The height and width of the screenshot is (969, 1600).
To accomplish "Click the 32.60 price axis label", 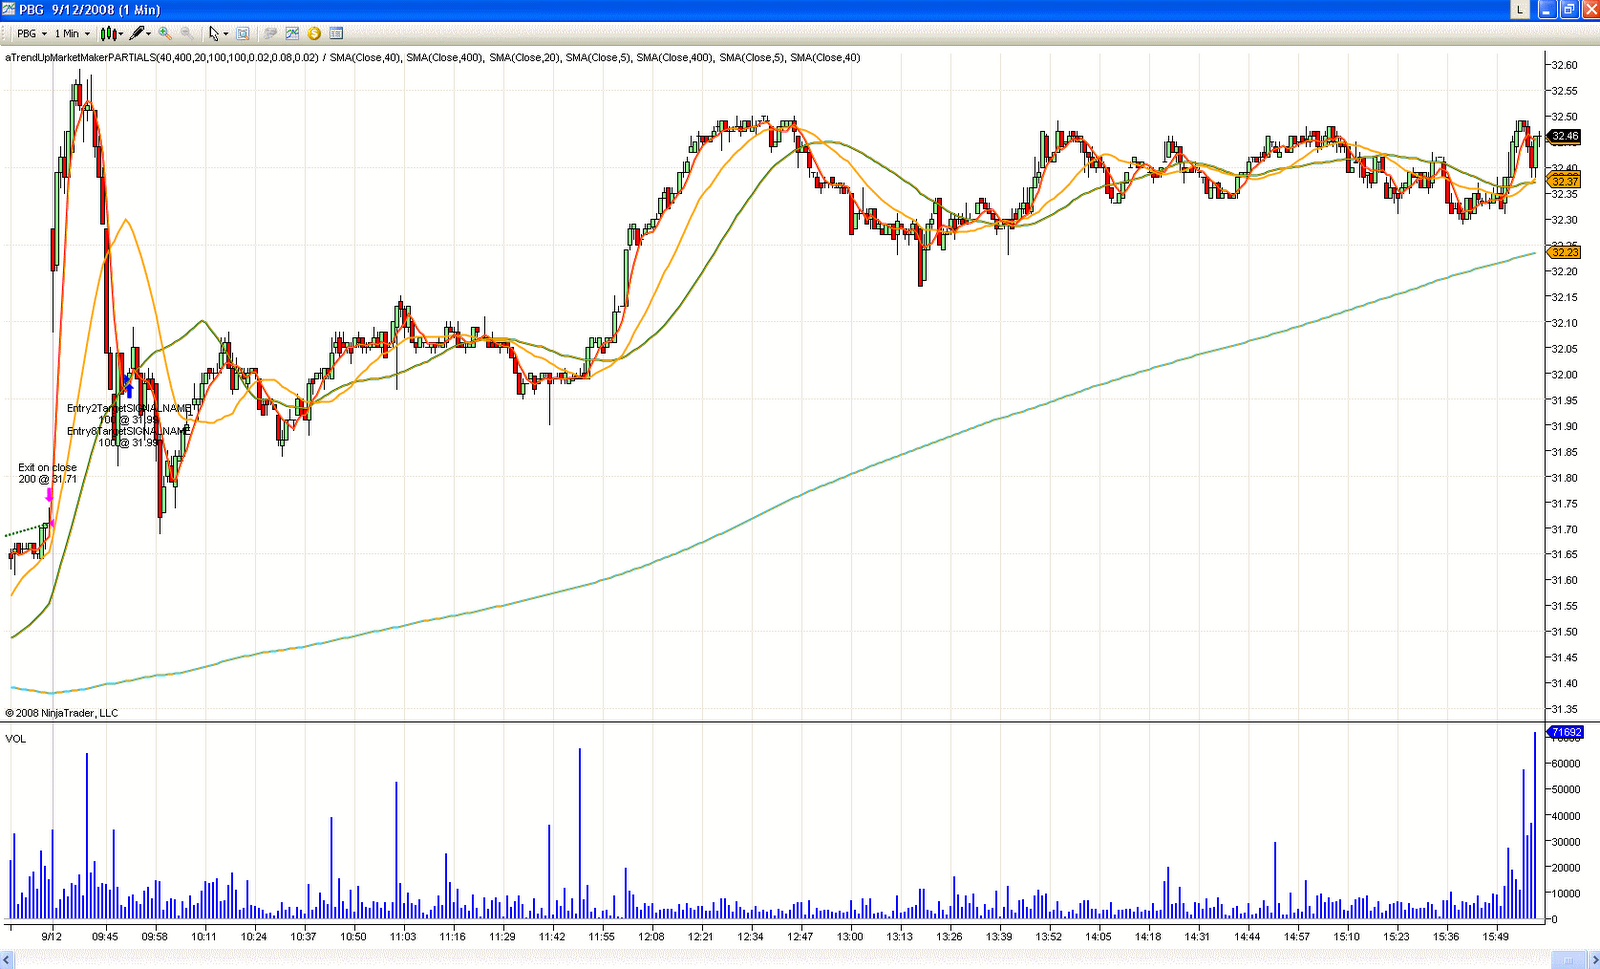I will [x=1564, y=65].
